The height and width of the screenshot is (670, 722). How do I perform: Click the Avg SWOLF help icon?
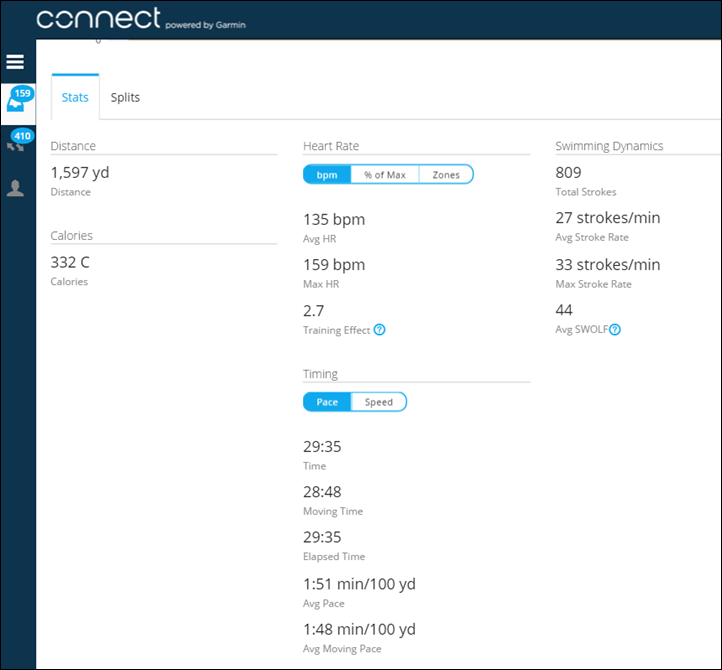[x=615, y=330]
